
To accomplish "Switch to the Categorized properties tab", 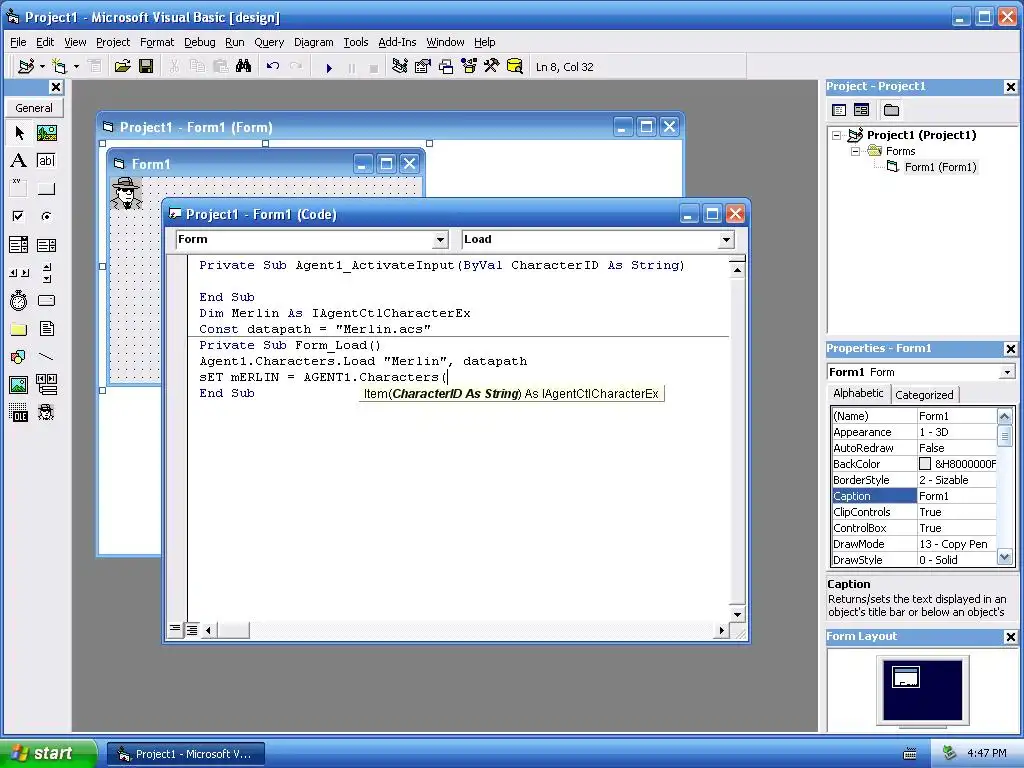I will pyautogui.click(x=924, y=394).
